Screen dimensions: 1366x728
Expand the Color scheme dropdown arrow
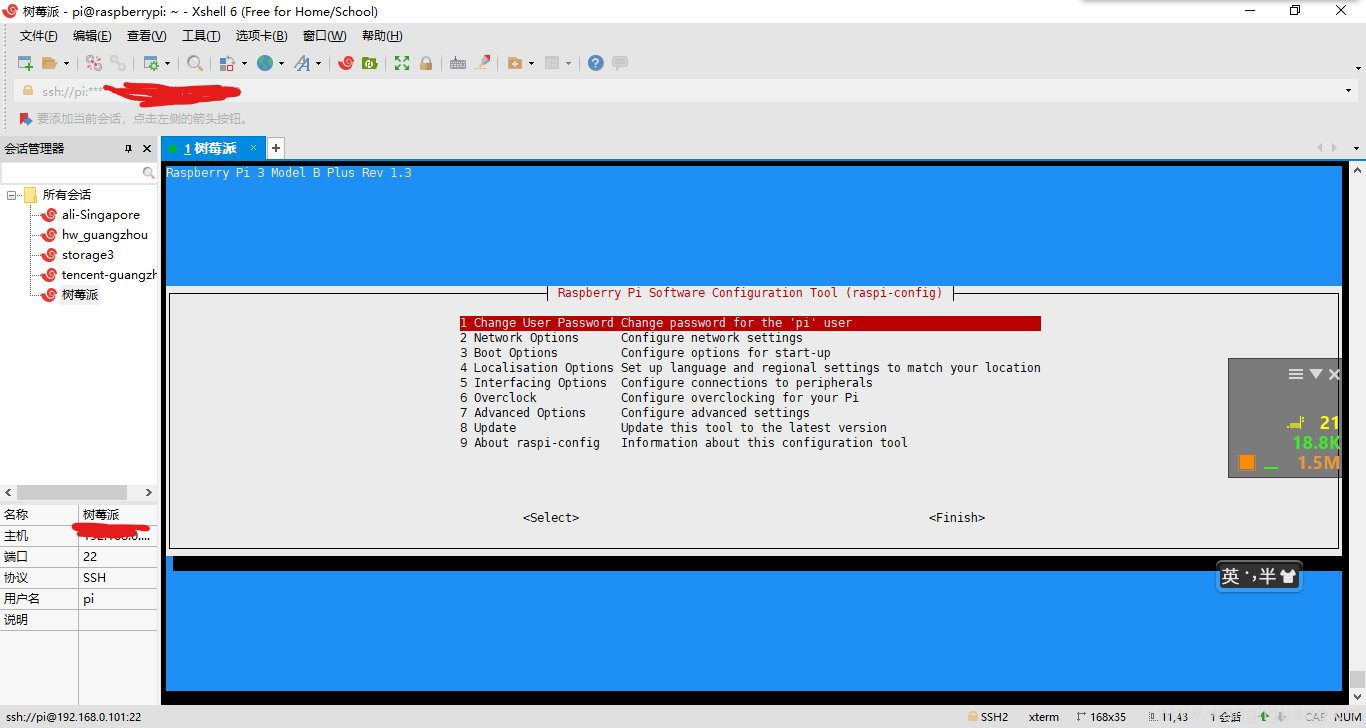point(244,63)
